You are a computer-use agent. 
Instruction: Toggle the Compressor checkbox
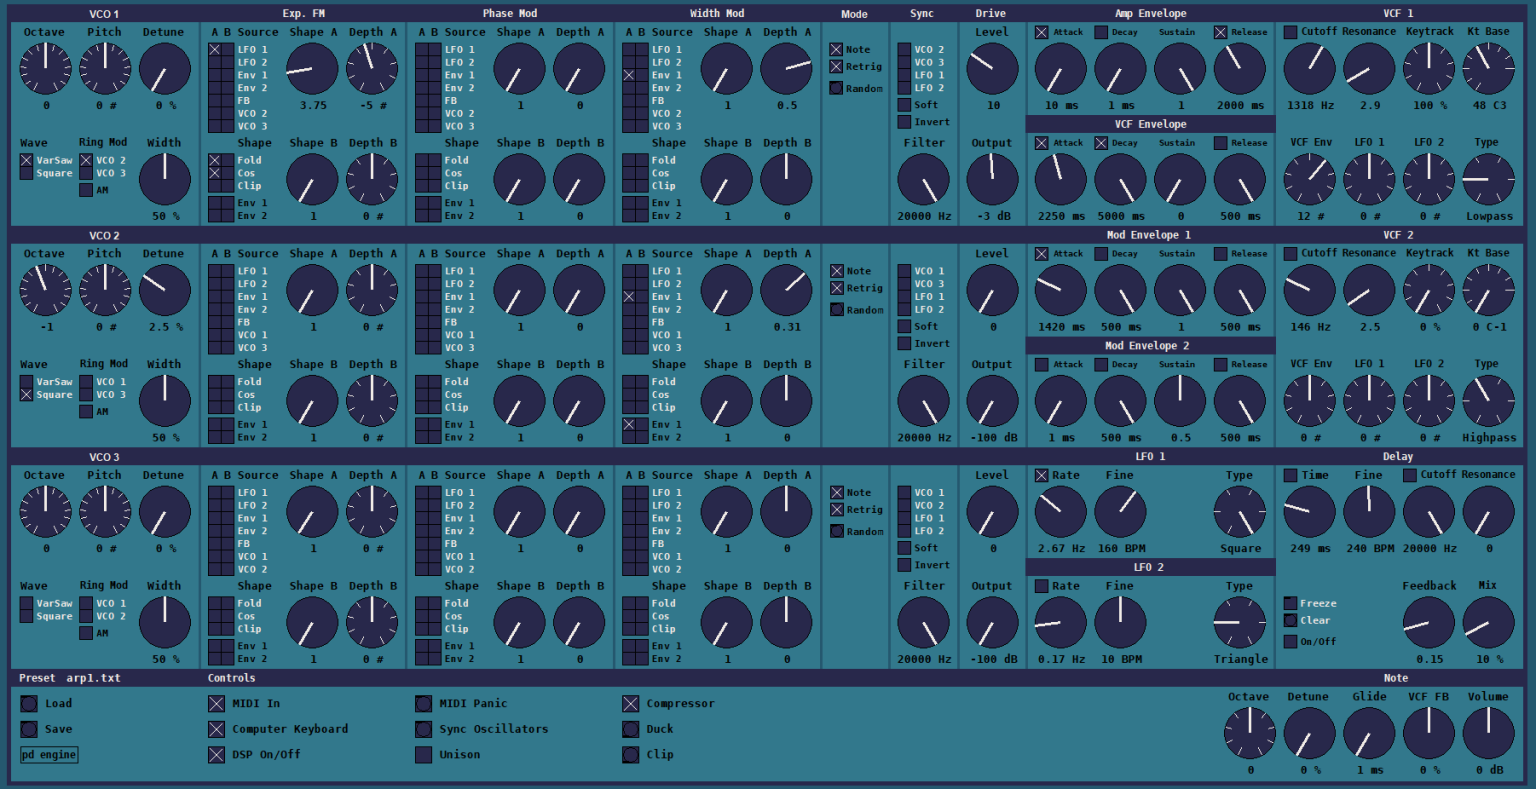click(x=630, y=703)
